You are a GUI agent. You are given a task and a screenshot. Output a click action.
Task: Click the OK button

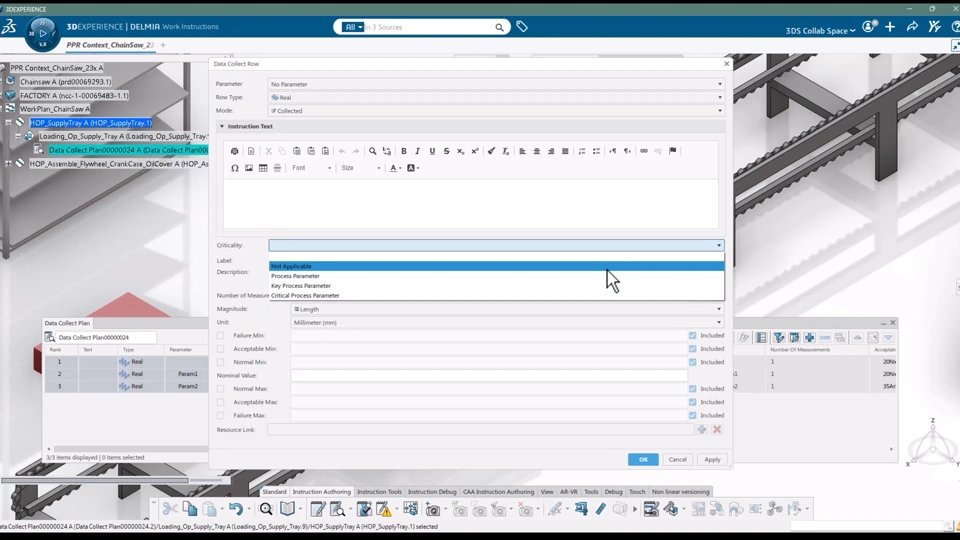click(x=643, y=460)
